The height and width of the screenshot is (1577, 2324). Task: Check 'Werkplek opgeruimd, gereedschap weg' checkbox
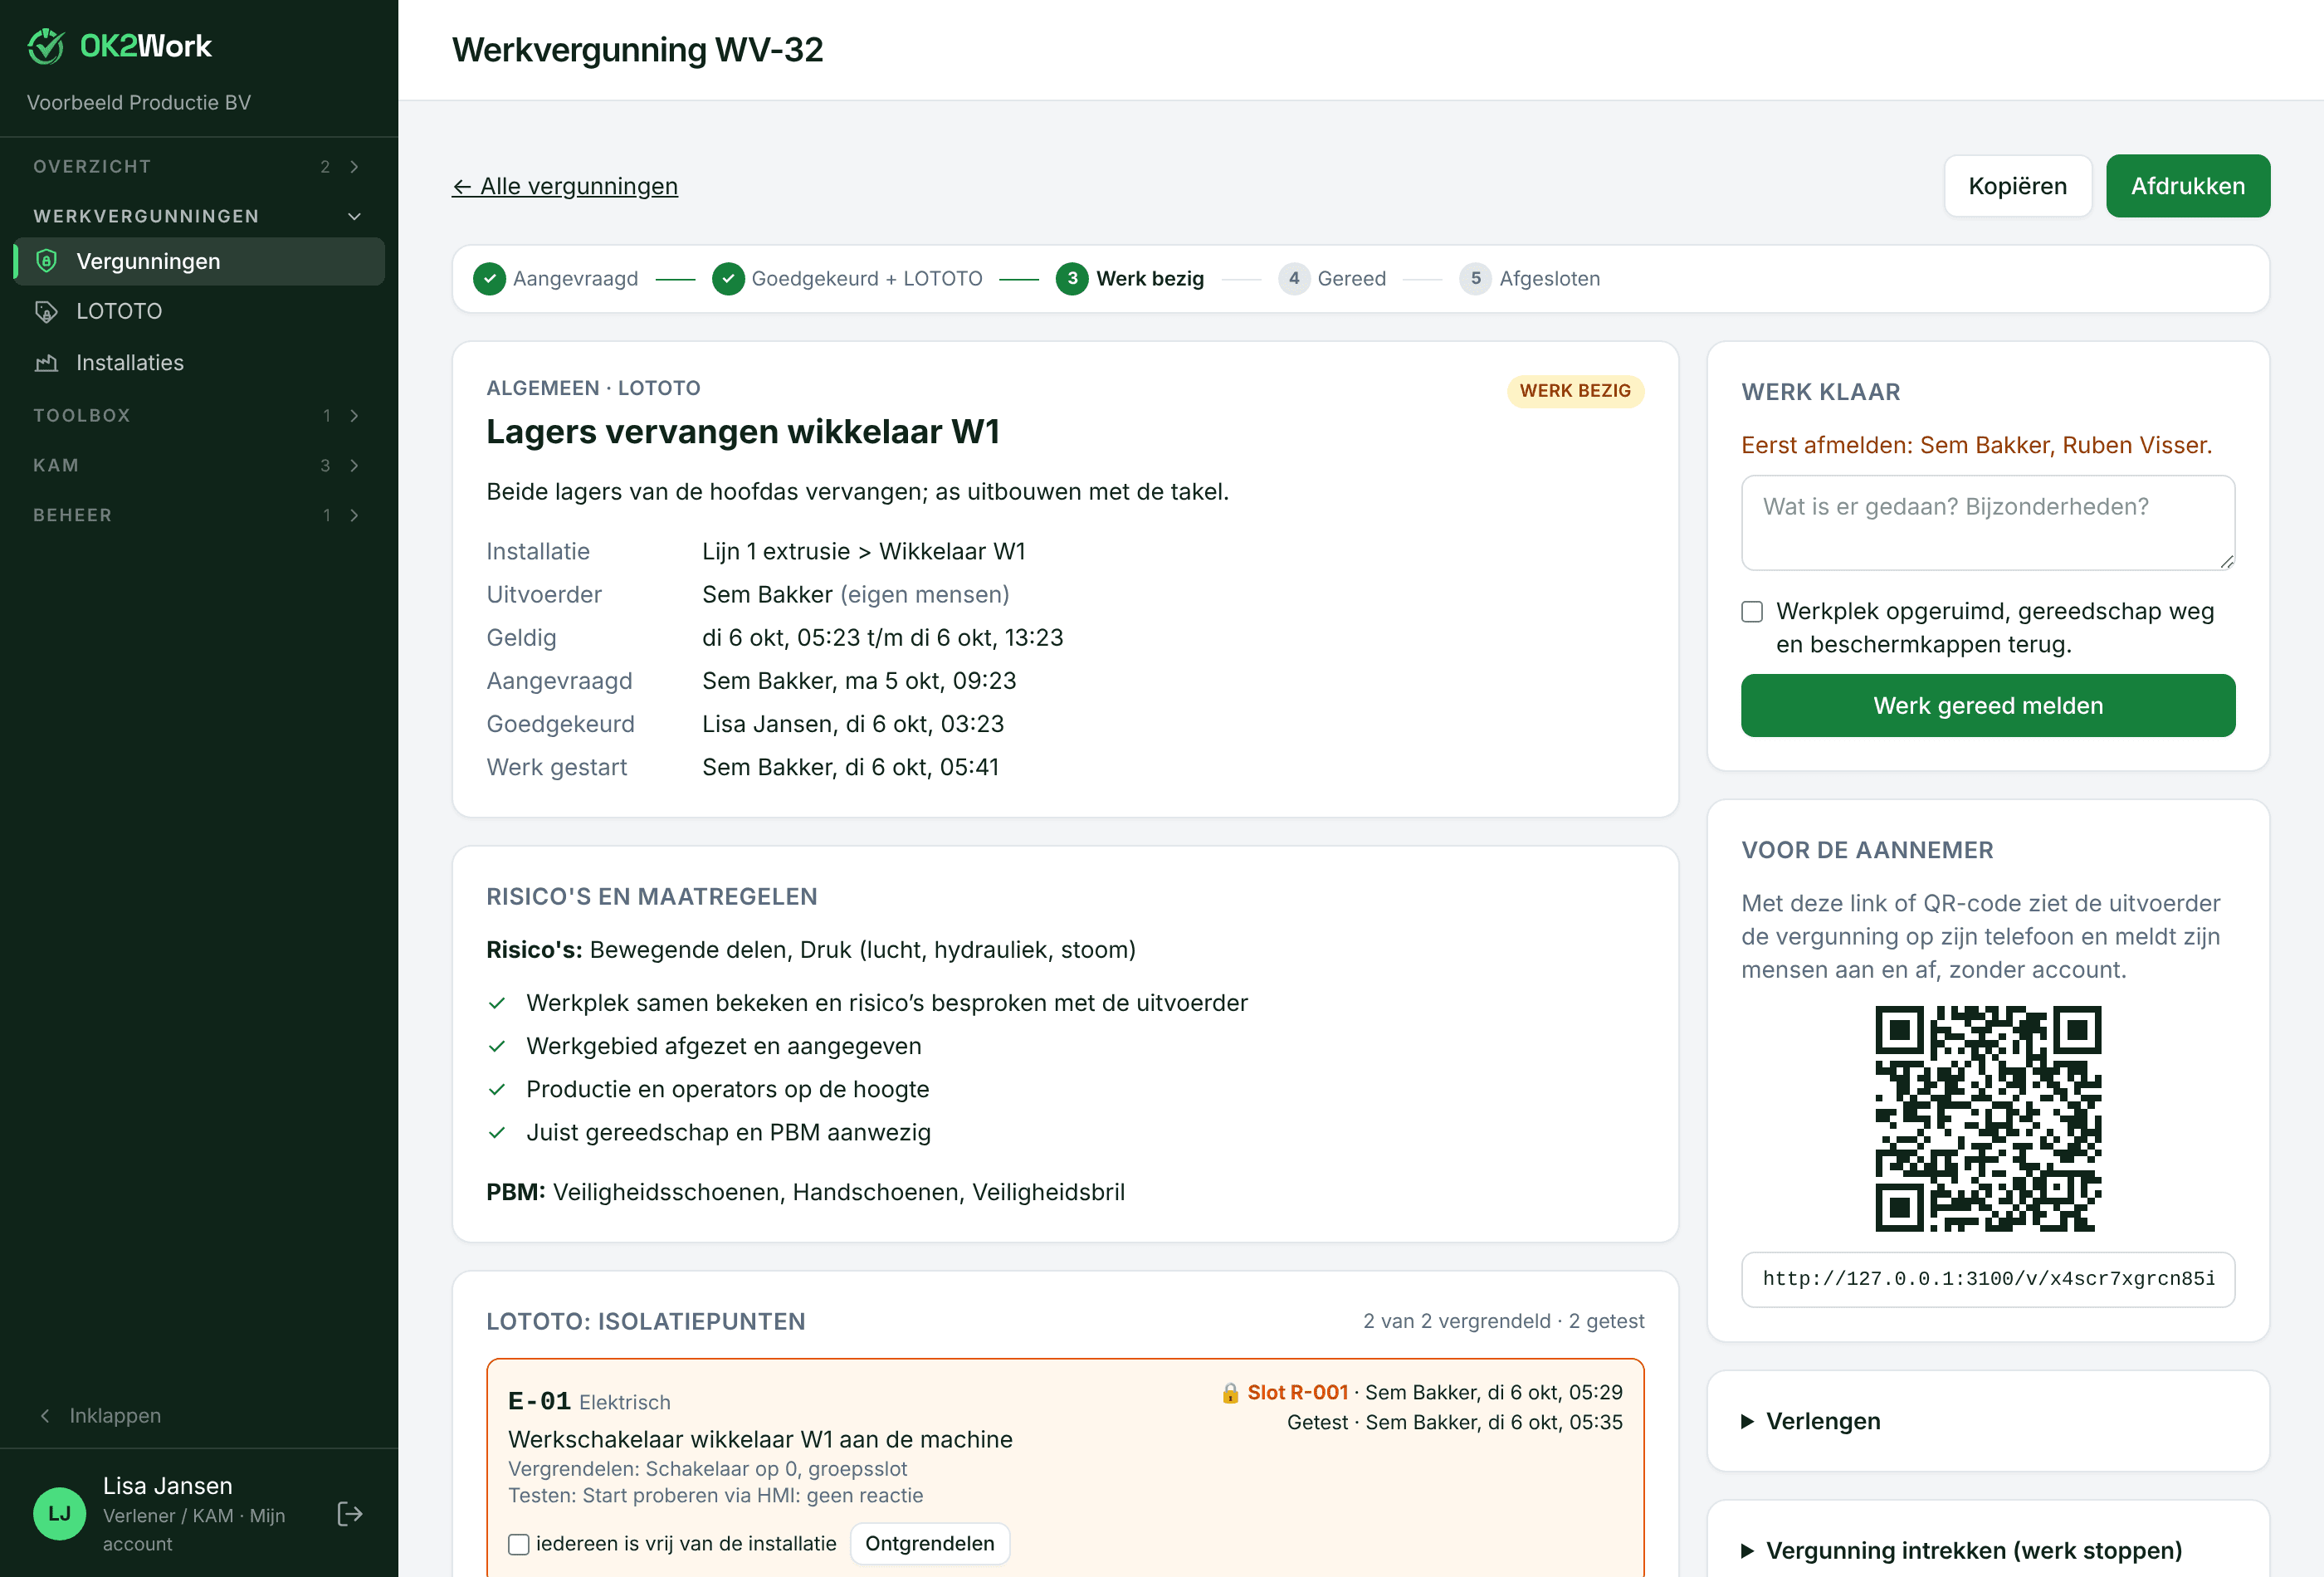coord(1752,611)
